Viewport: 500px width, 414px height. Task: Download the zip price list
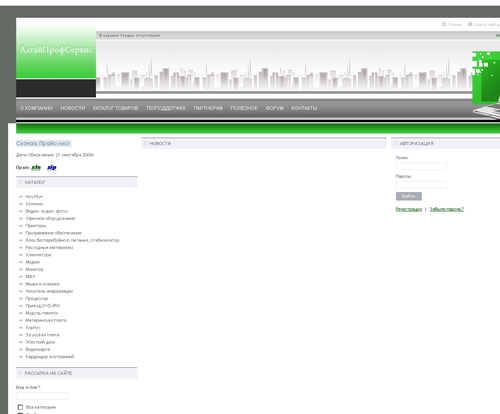click(x=52, y=167)
